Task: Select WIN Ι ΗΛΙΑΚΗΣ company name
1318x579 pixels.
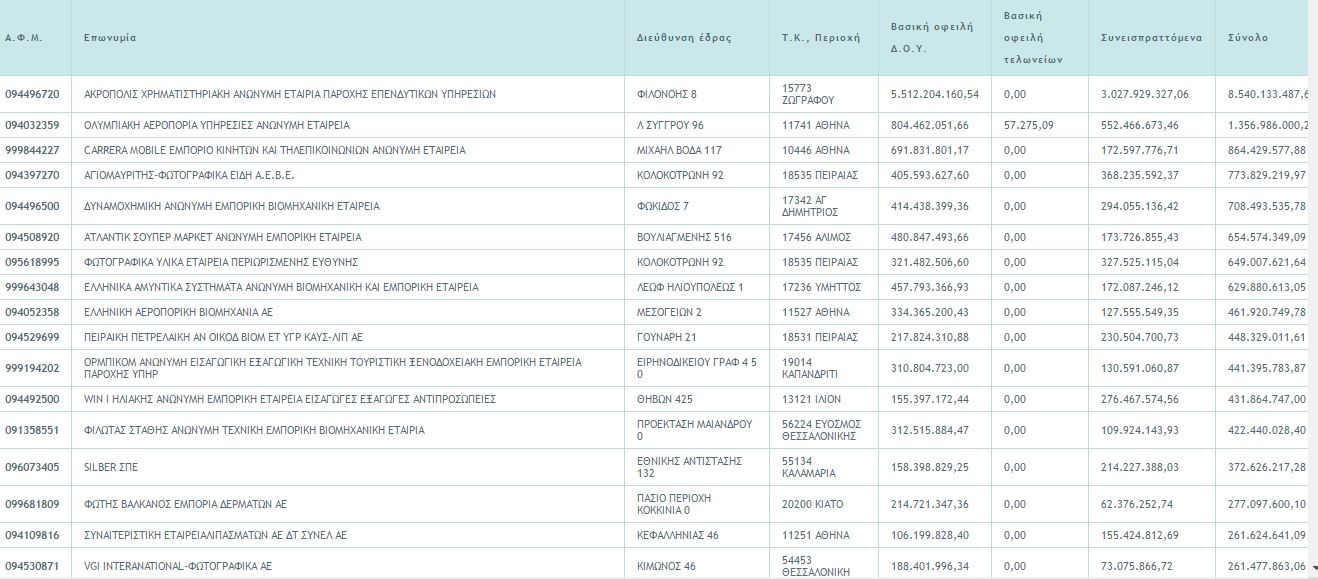Action: point(290,399)
